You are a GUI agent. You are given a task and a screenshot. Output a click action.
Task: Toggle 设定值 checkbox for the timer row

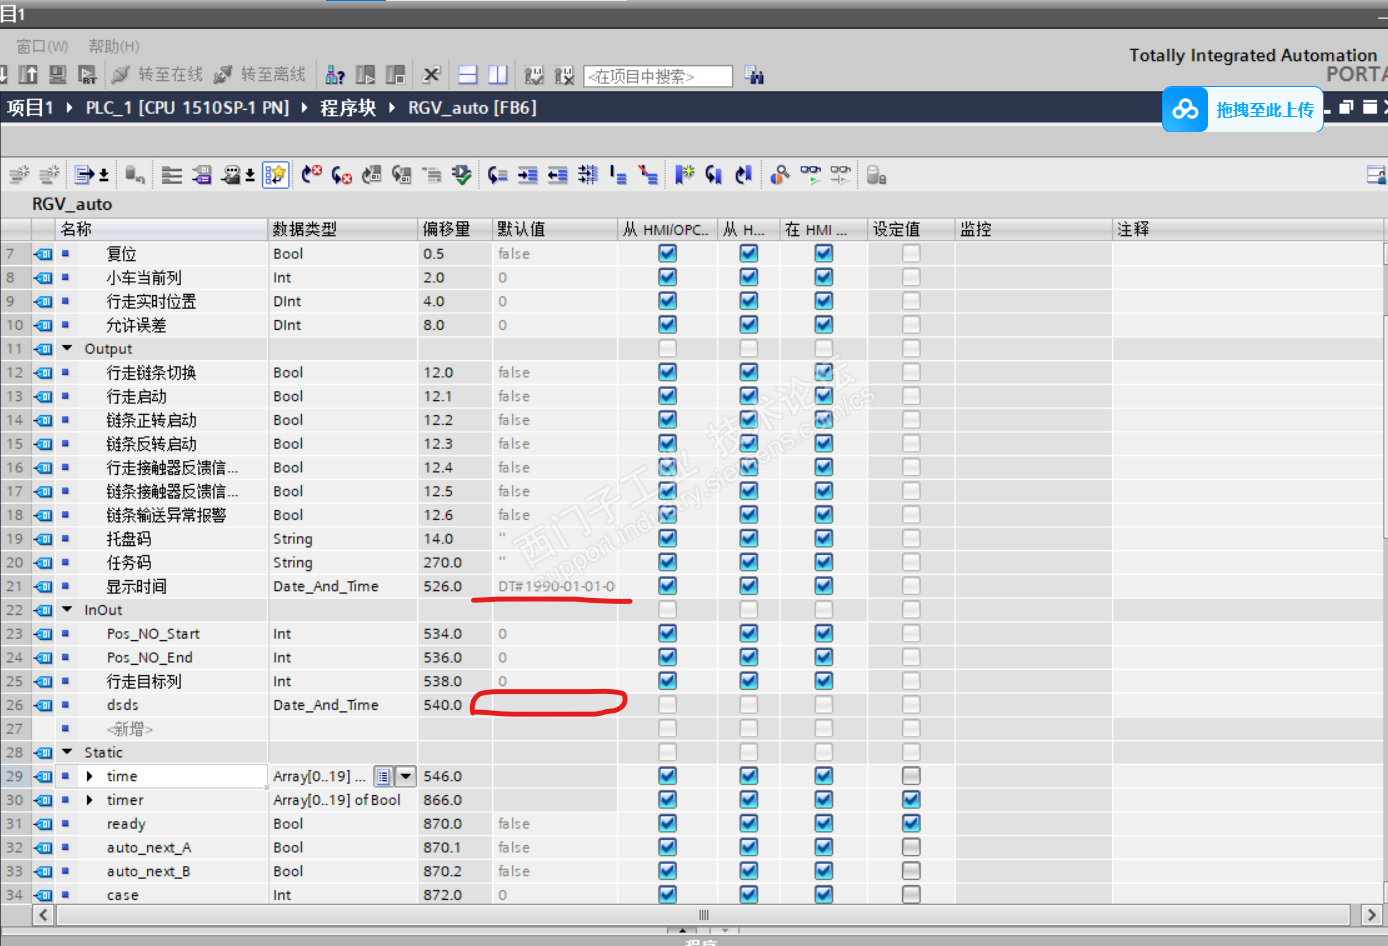[x=911, y=799]
